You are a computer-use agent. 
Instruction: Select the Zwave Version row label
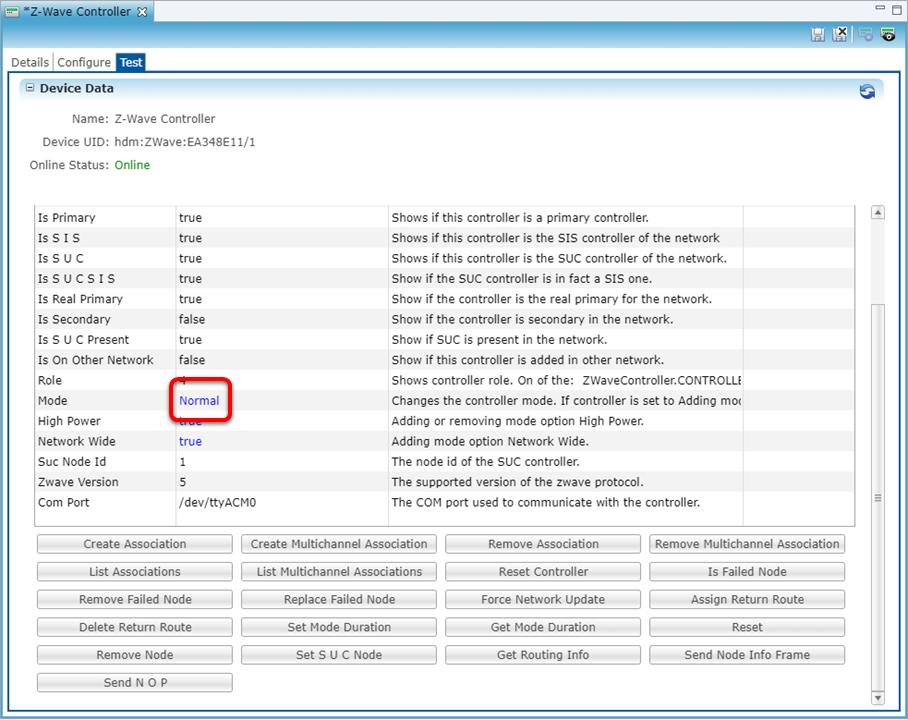[x=78, y=482]
